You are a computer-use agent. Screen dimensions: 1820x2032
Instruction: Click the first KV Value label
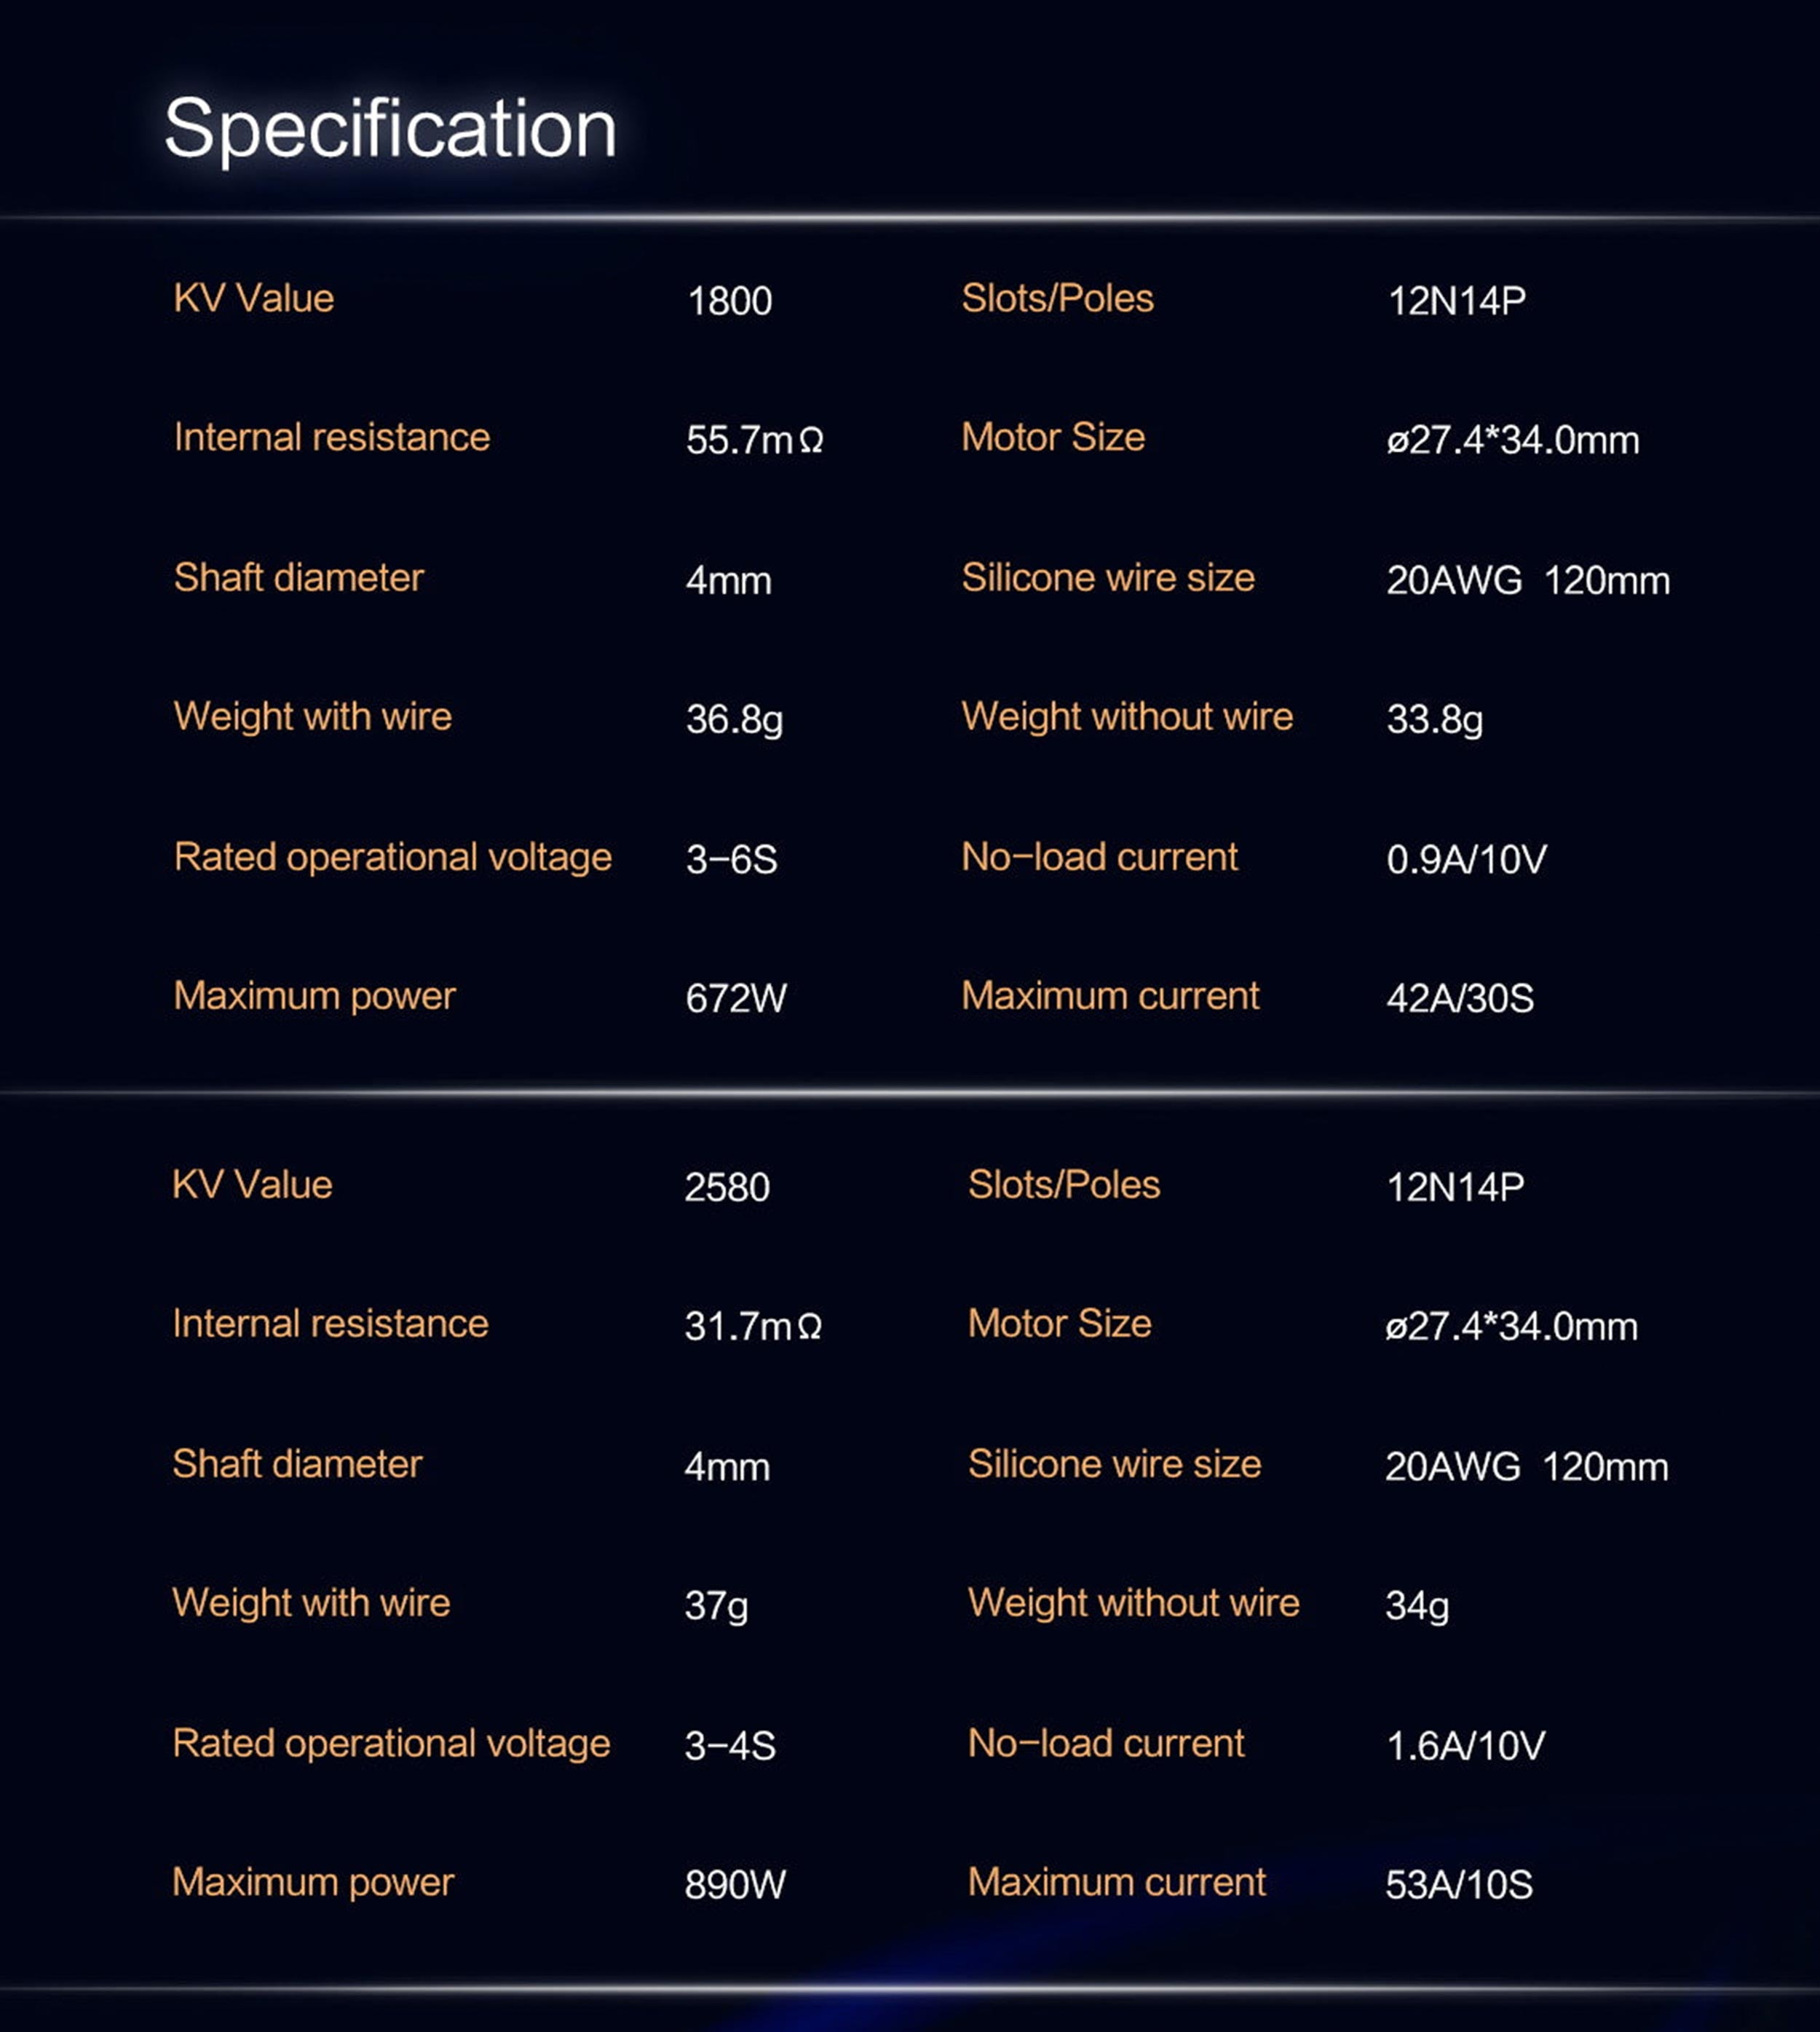pyautogui.click(x=254, y=298)
